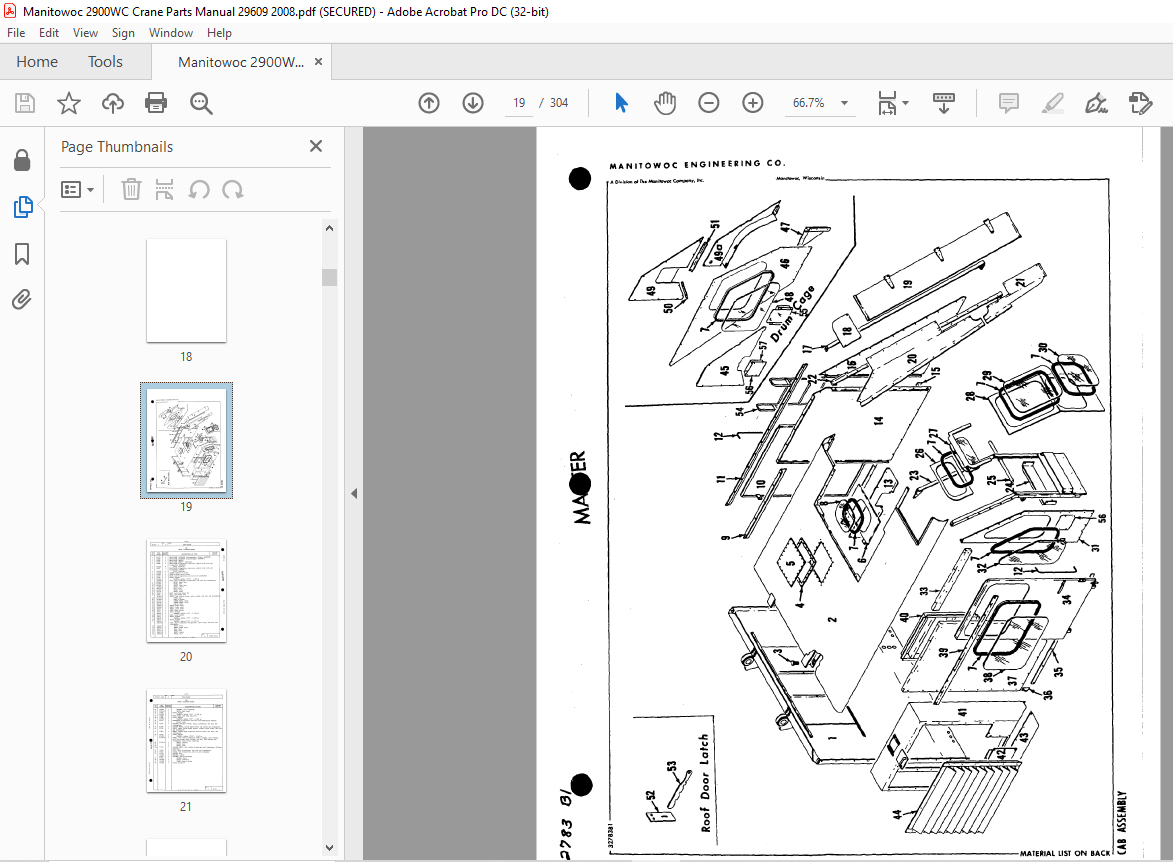This screenshot has width=1173, height=862.
Task: Click the Save file icon
Action: pyautogui.click(x=25, y=103)
